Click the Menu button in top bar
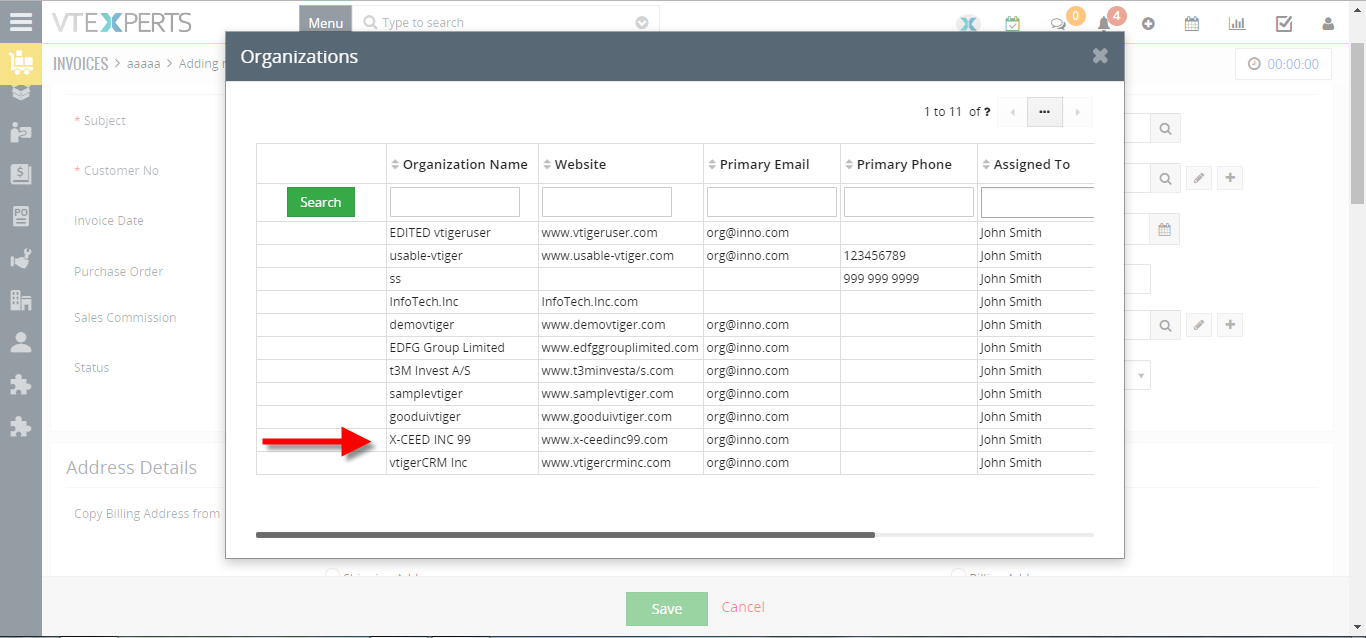The width and height of the screenshot is (1366, 638). [326, 23]
